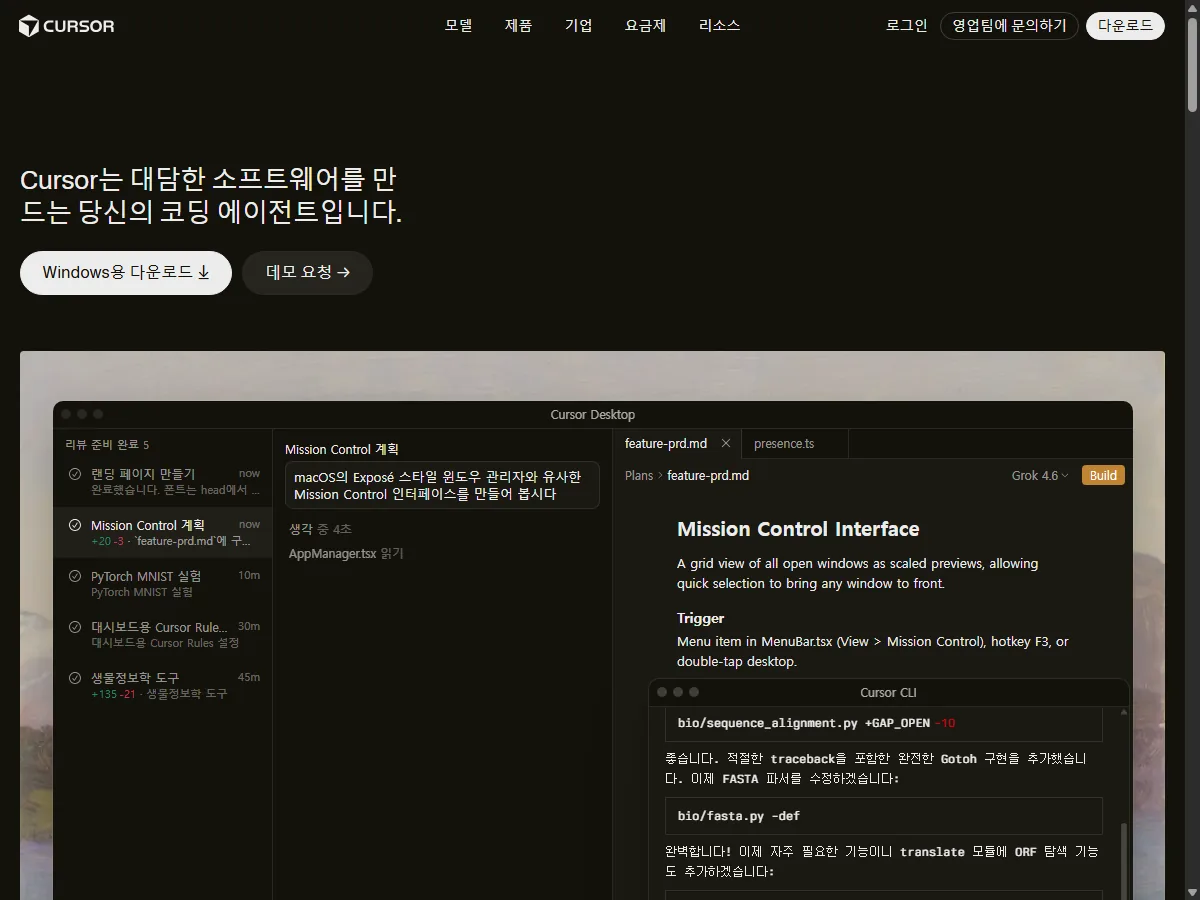Go to the 요금제 page

(645, 26)
